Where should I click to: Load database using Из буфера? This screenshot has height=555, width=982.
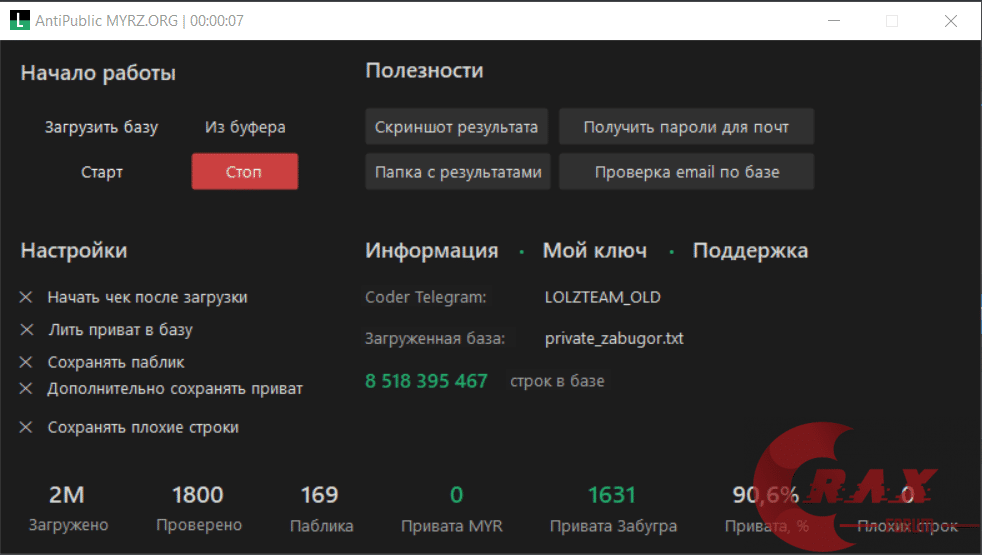[x=245, y=127]
